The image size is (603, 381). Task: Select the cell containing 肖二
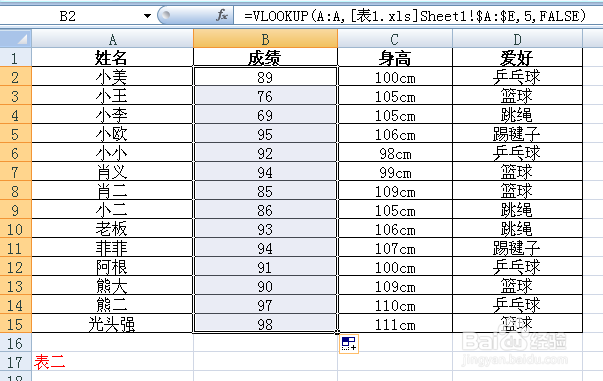tap(112, 190)
